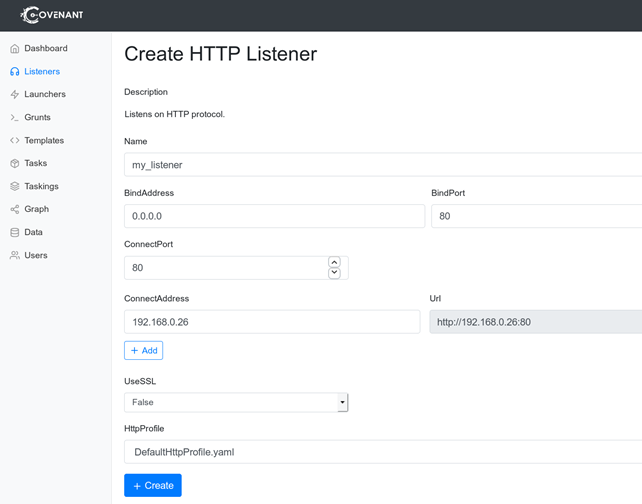Click the Covenant logo in header
This screenshot has height=504, width=642.
tap(52, 15)
